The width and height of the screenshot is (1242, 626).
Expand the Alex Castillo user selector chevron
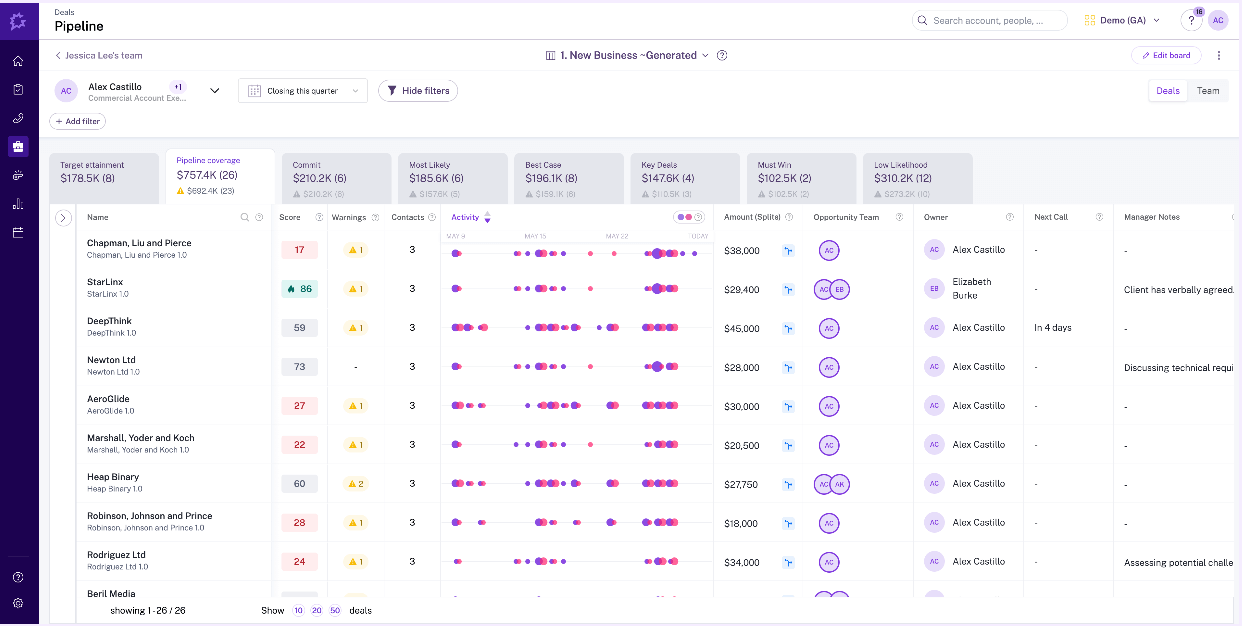pos(214,91)
